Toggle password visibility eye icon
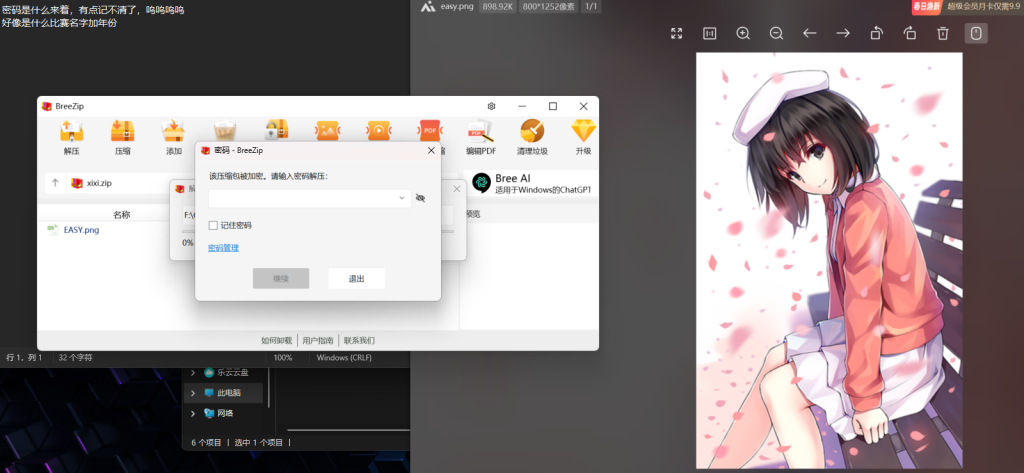This screenshot has width=1024, height=473. pyautogui.click(x=421, y=198)
